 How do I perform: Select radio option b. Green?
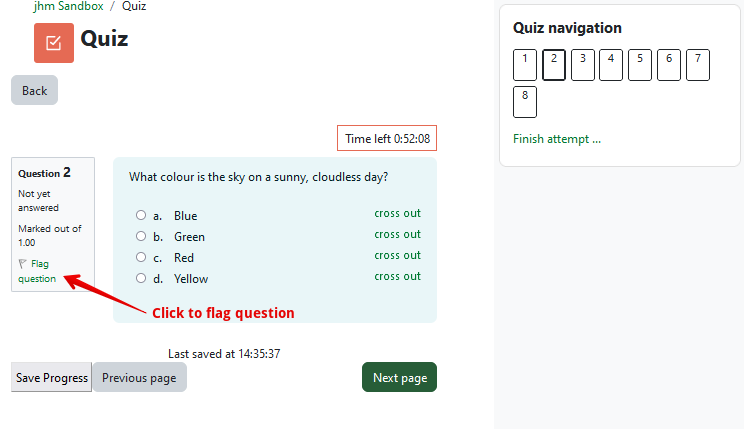[x=141, y=236]
